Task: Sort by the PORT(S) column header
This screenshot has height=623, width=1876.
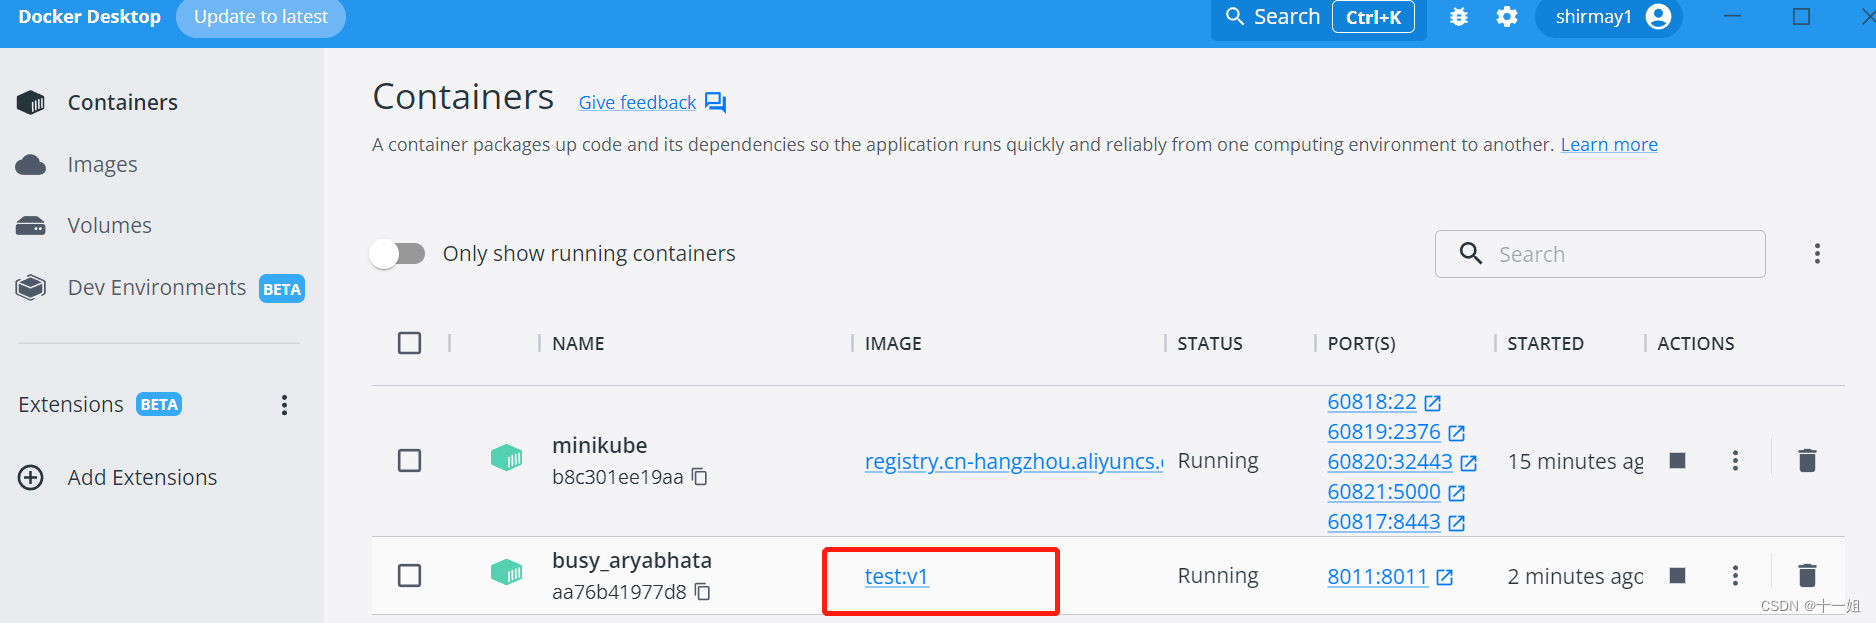Action: pos(1361,344)
